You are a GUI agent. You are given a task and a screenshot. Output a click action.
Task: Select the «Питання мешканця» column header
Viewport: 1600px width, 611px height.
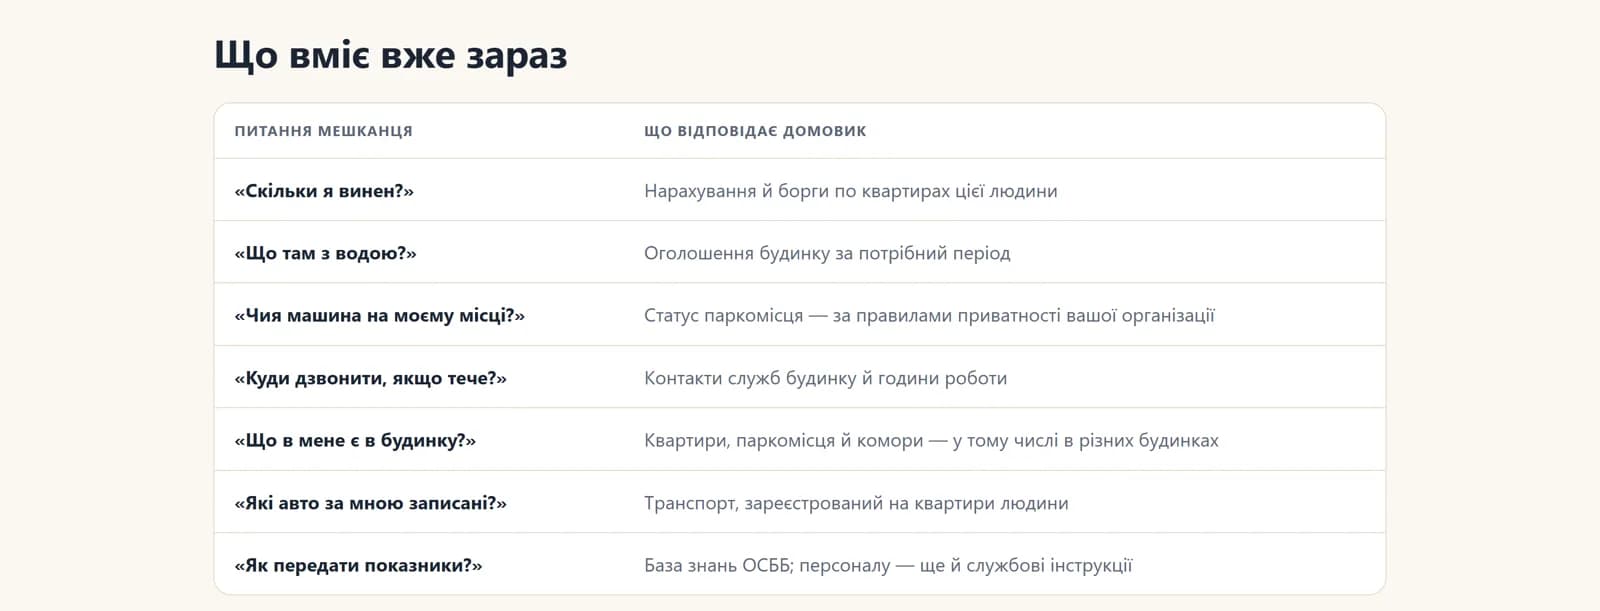(323, 131)
